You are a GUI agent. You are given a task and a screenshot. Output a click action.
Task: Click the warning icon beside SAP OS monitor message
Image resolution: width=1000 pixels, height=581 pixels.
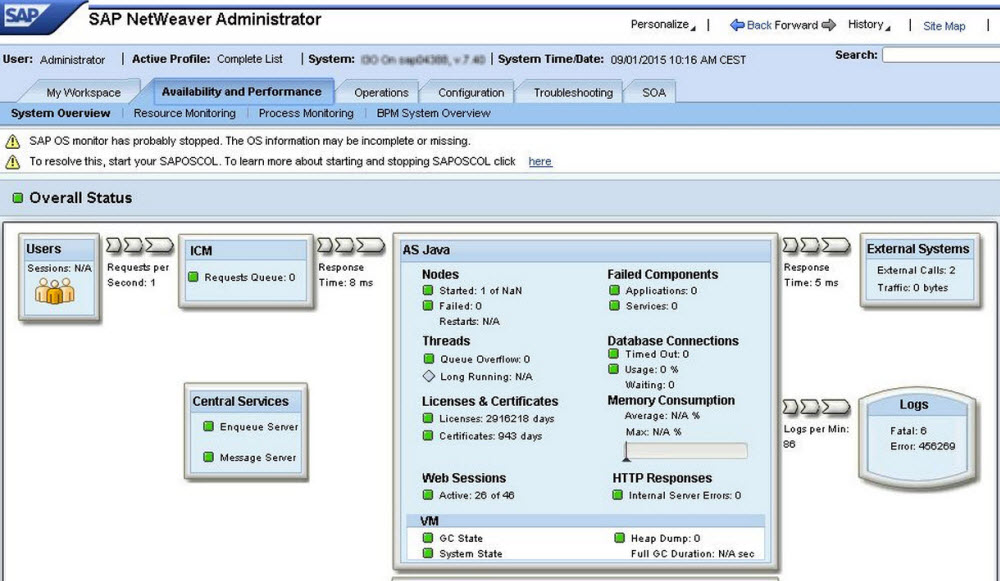[12, 141]
